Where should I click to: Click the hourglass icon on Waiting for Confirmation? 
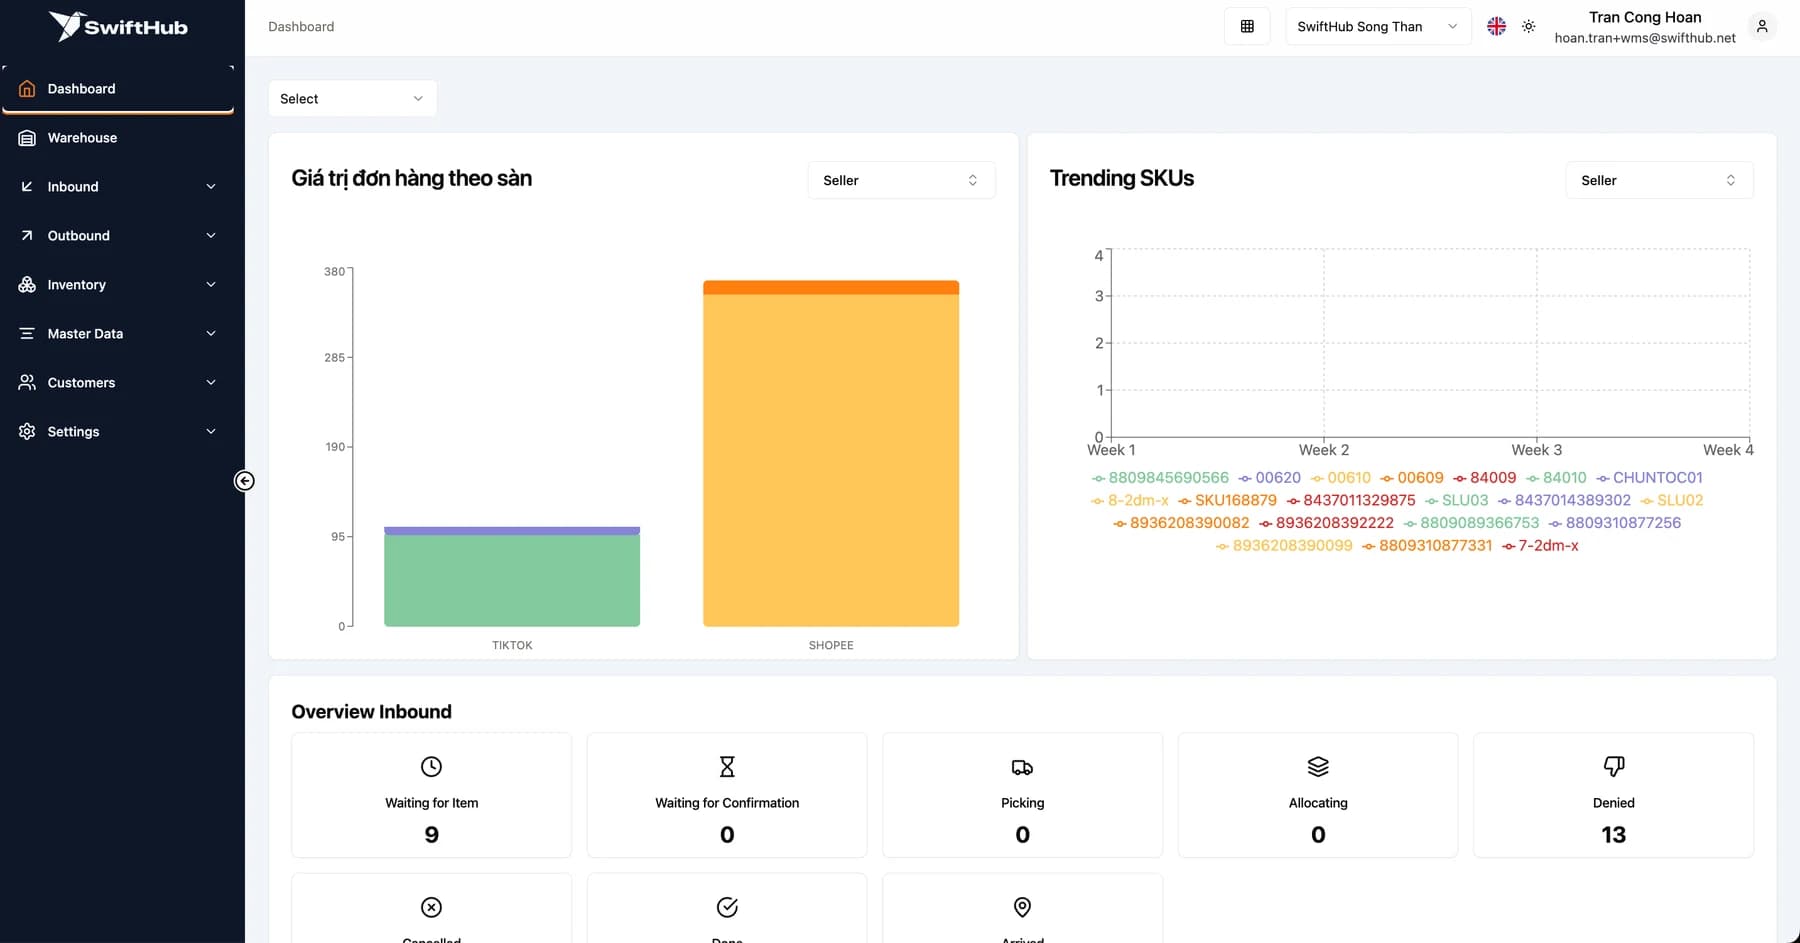point(727,767)
